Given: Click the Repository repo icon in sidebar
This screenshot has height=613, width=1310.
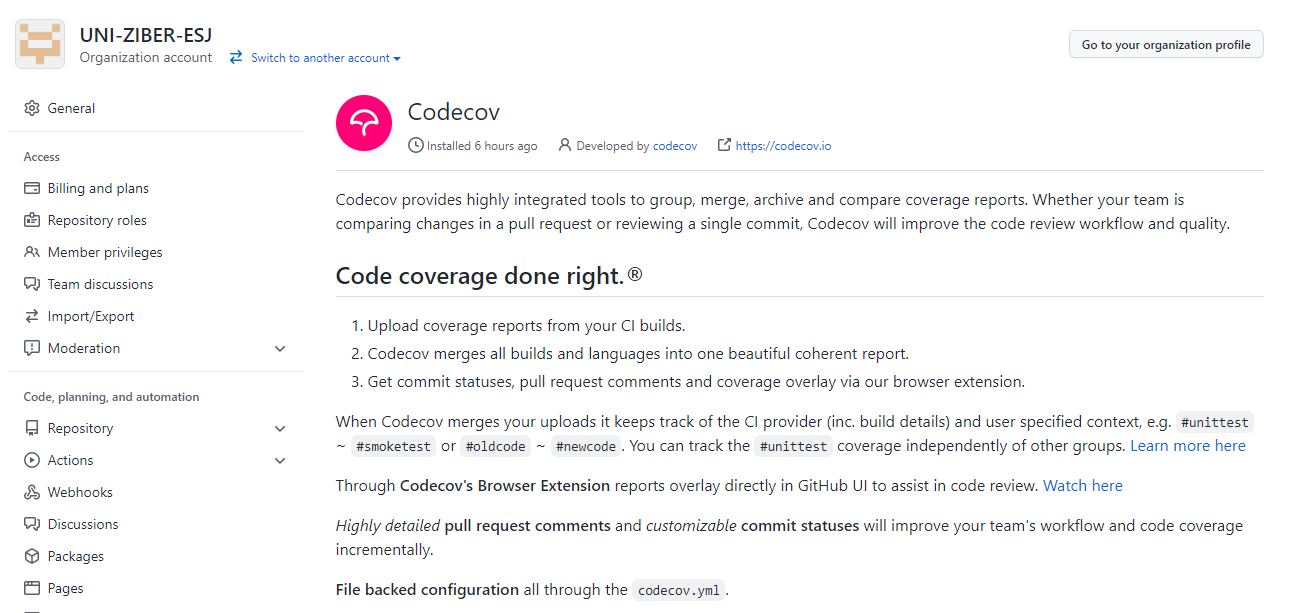Looking at the screenshot, I should click(x=32, y=428).
